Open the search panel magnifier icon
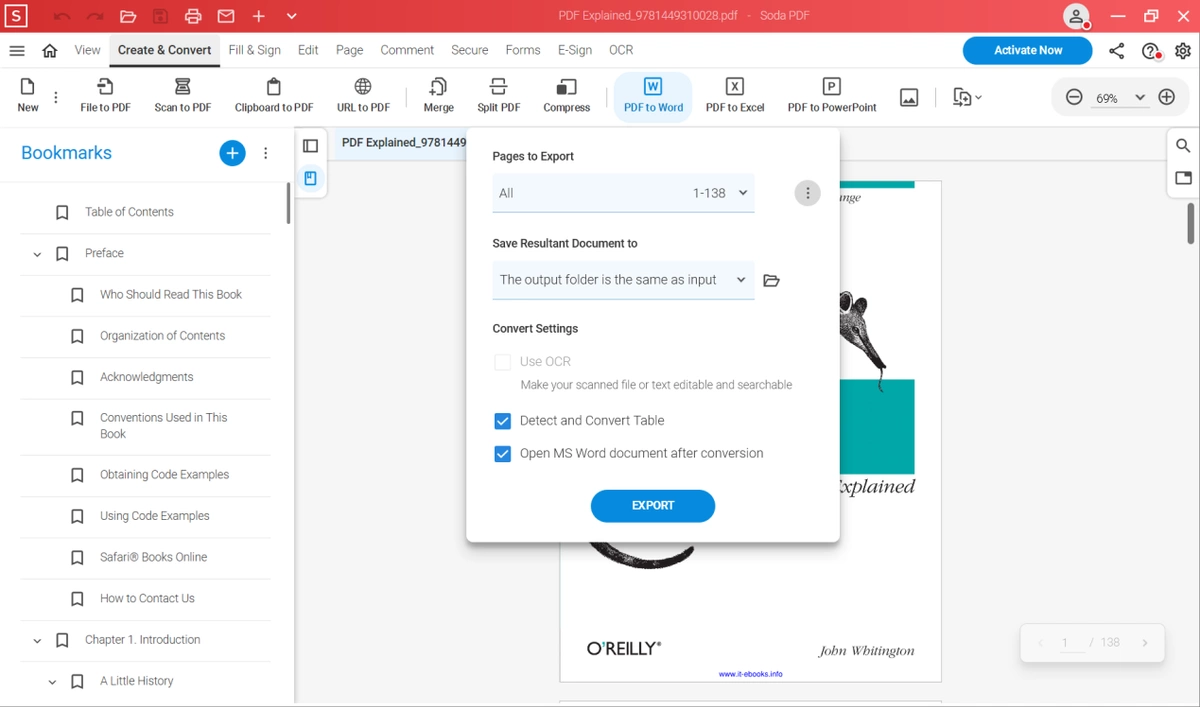This screenshot has height=707, width=1200. click(1183, 146)
